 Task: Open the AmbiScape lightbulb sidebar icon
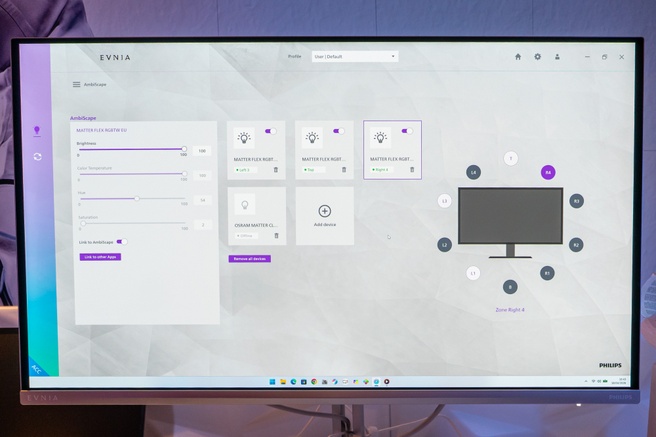click(37, 130)
